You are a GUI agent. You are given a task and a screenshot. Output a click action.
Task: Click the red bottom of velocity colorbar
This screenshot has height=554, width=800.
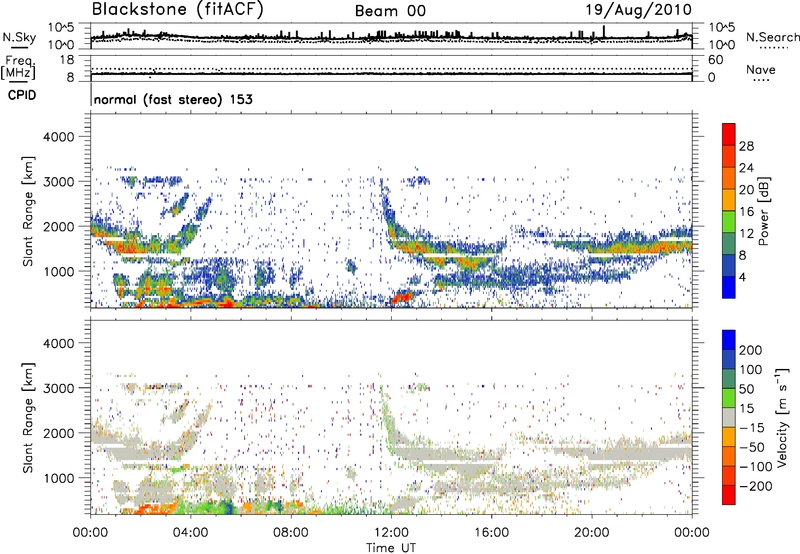[x=729, y=495]
